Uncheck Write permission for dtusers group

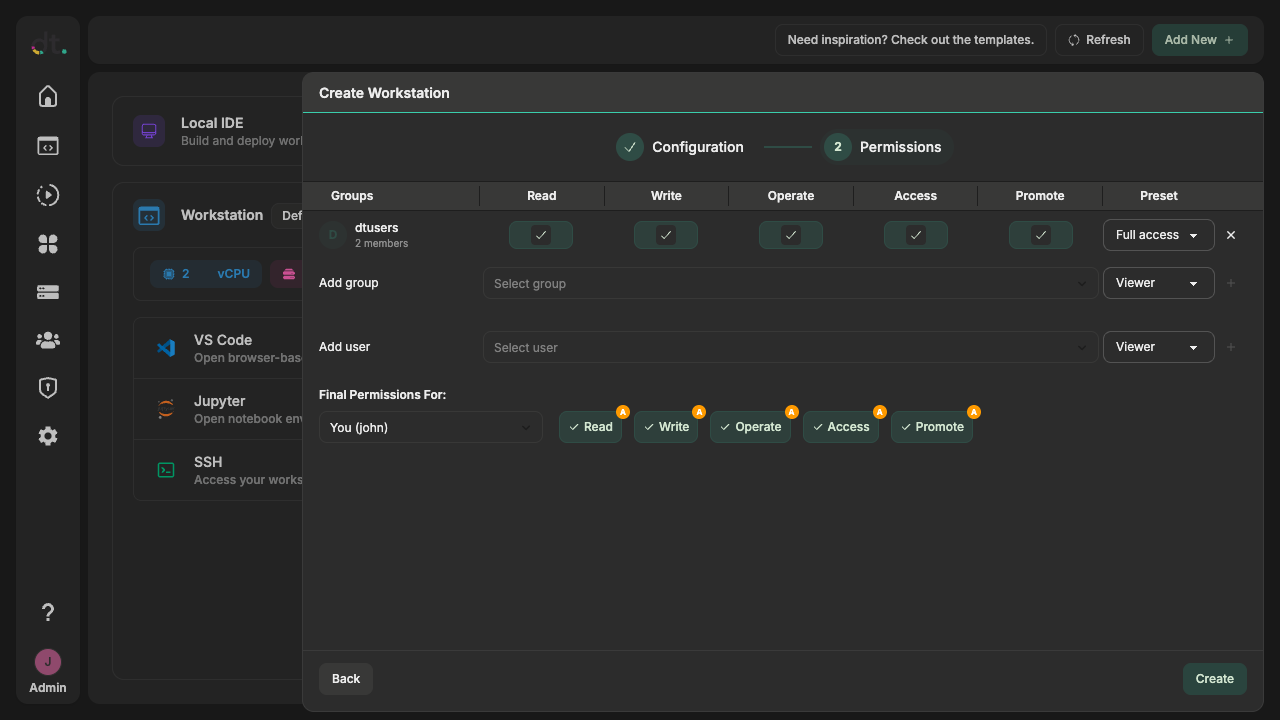click(x=665, y=235)
